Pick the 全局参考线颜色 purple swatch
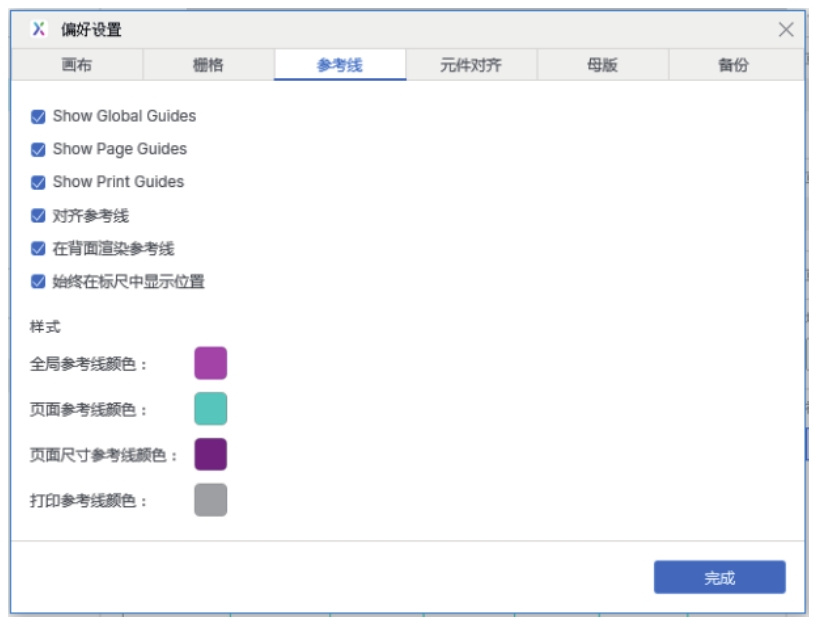The image size is (813, 620). 210,363
